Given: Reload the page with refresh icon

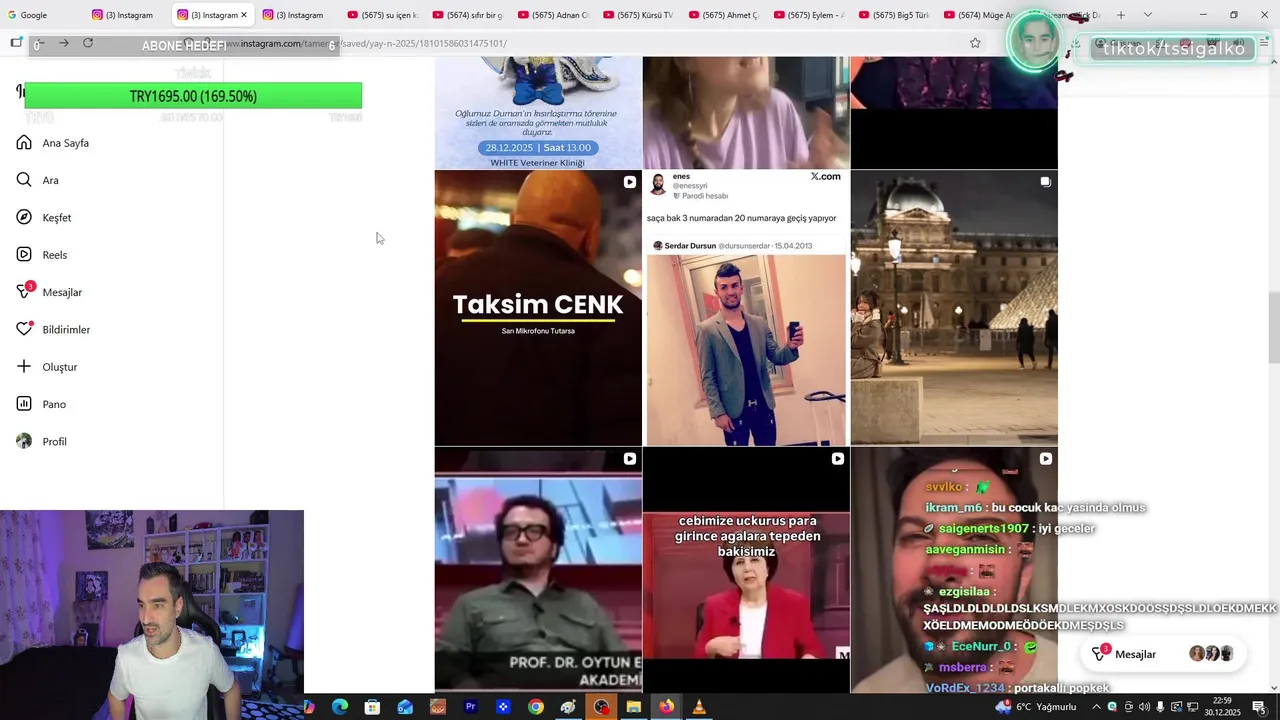Looking at the screenshot, I should tap(88, 43).
